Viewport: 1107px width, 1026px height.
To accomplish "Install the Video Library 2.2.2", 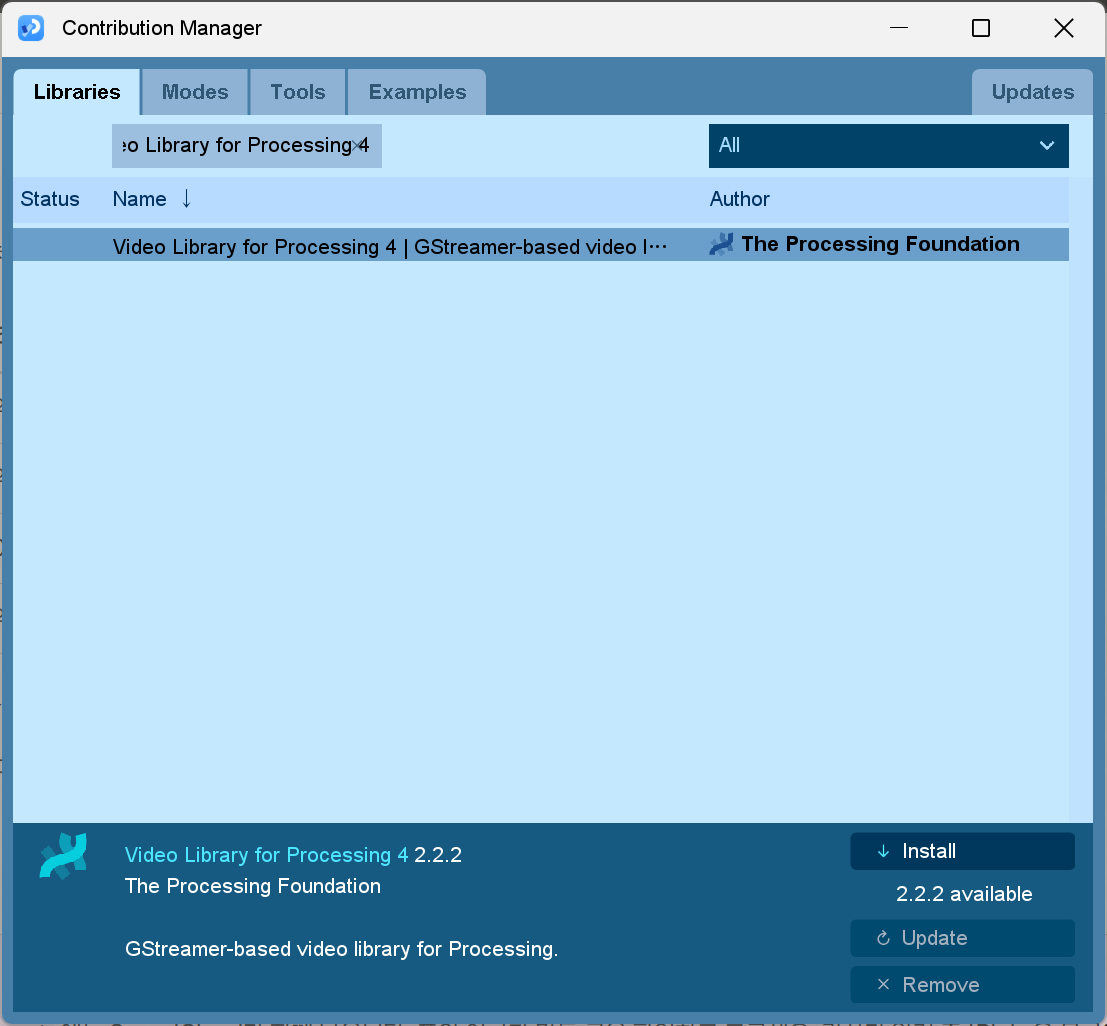I will click(x=962, y=851).
